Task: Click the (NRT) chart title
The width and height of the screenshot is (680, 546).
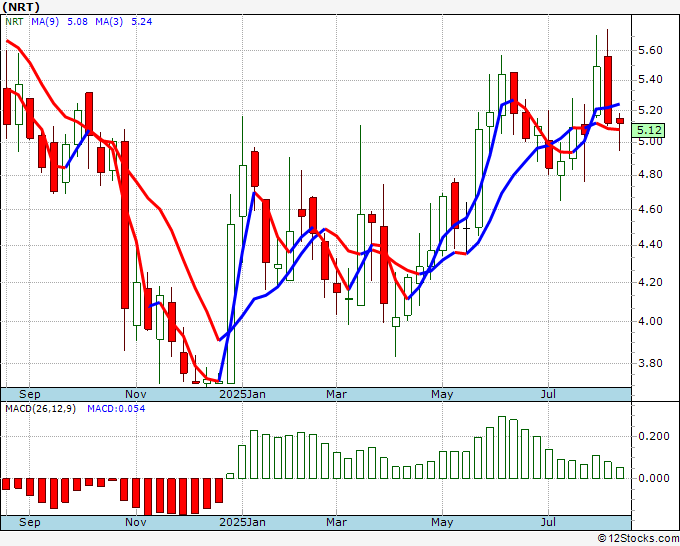Action: click(21, 7)
